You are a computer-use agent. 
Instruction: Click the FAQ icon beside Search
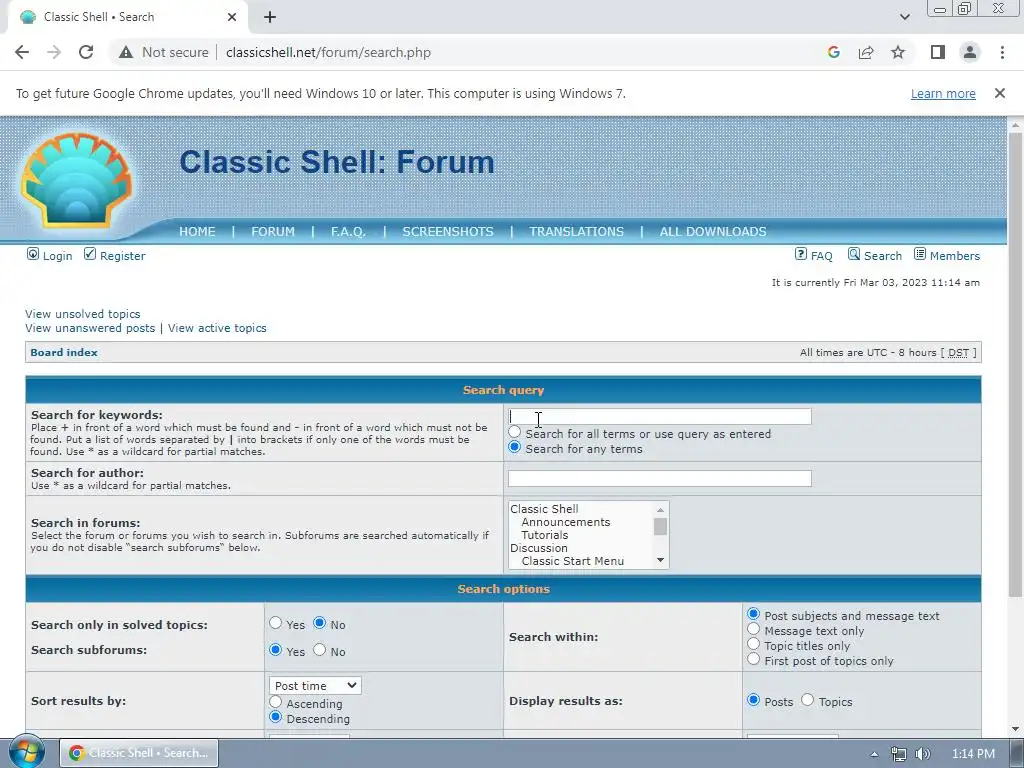point(801,254)
